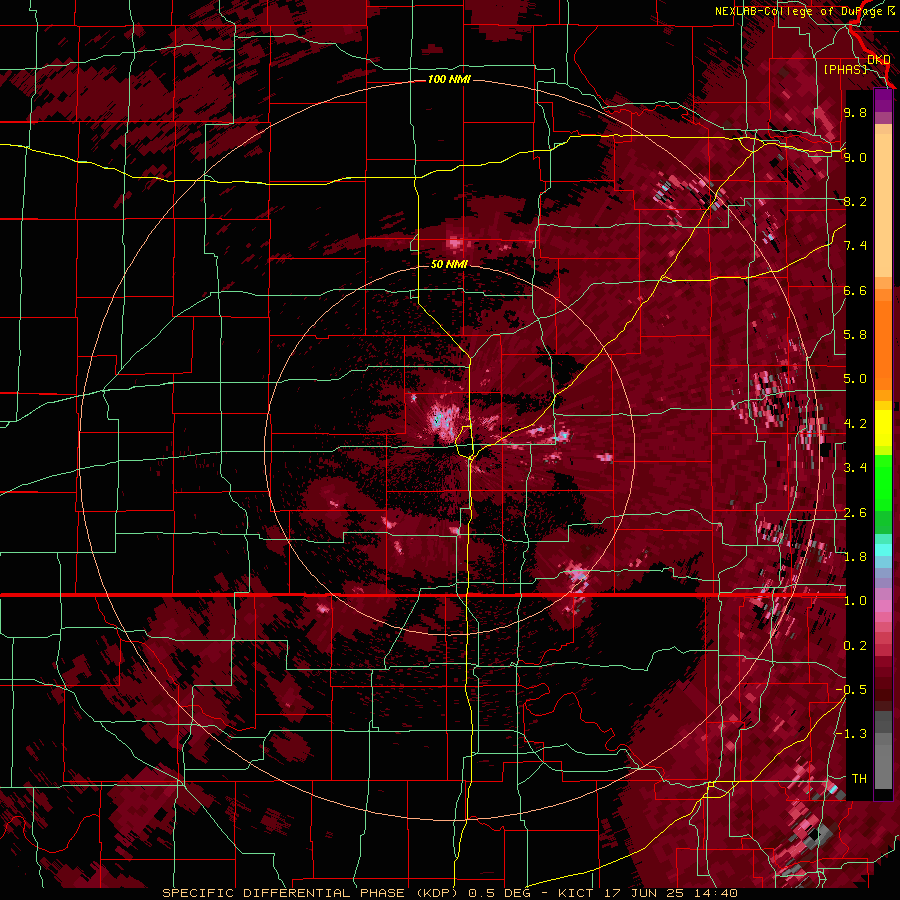Click the 5.0 scale value
Image resolution: width=900 pixels, height=900 pixels.
click(855, 379)
